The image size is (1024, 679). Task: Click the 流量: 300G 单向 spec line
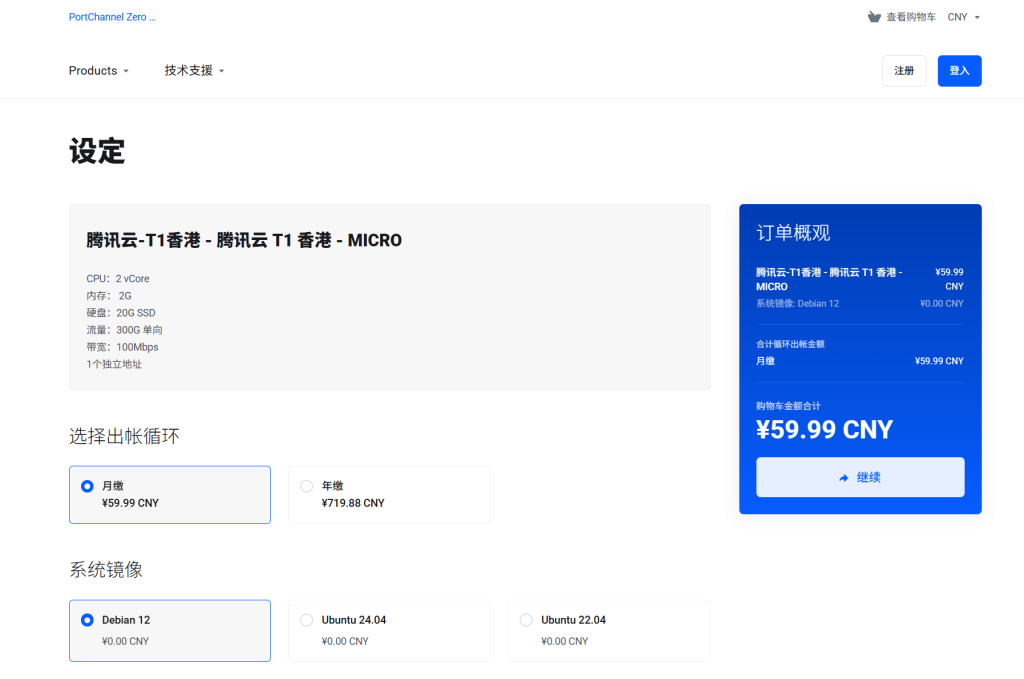[x=124, y=330]
